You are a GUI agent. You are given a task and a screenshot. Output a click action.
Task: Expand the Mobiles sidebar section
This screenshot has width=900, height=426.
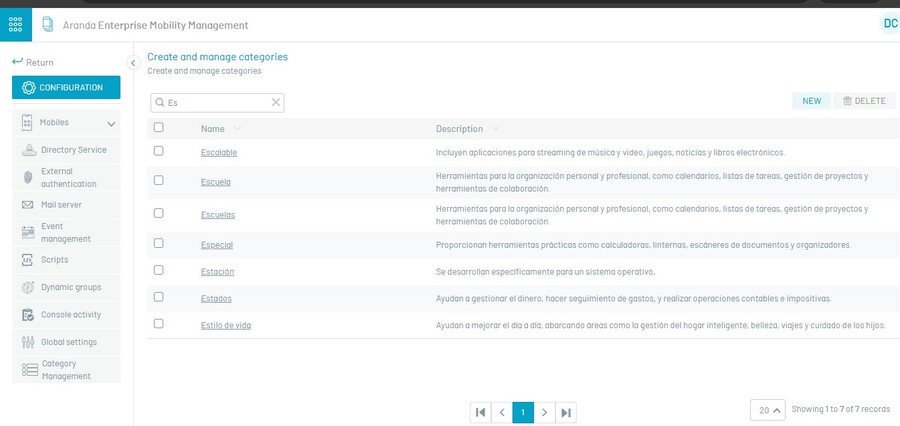pyautogui.click(x=111, y=124)
